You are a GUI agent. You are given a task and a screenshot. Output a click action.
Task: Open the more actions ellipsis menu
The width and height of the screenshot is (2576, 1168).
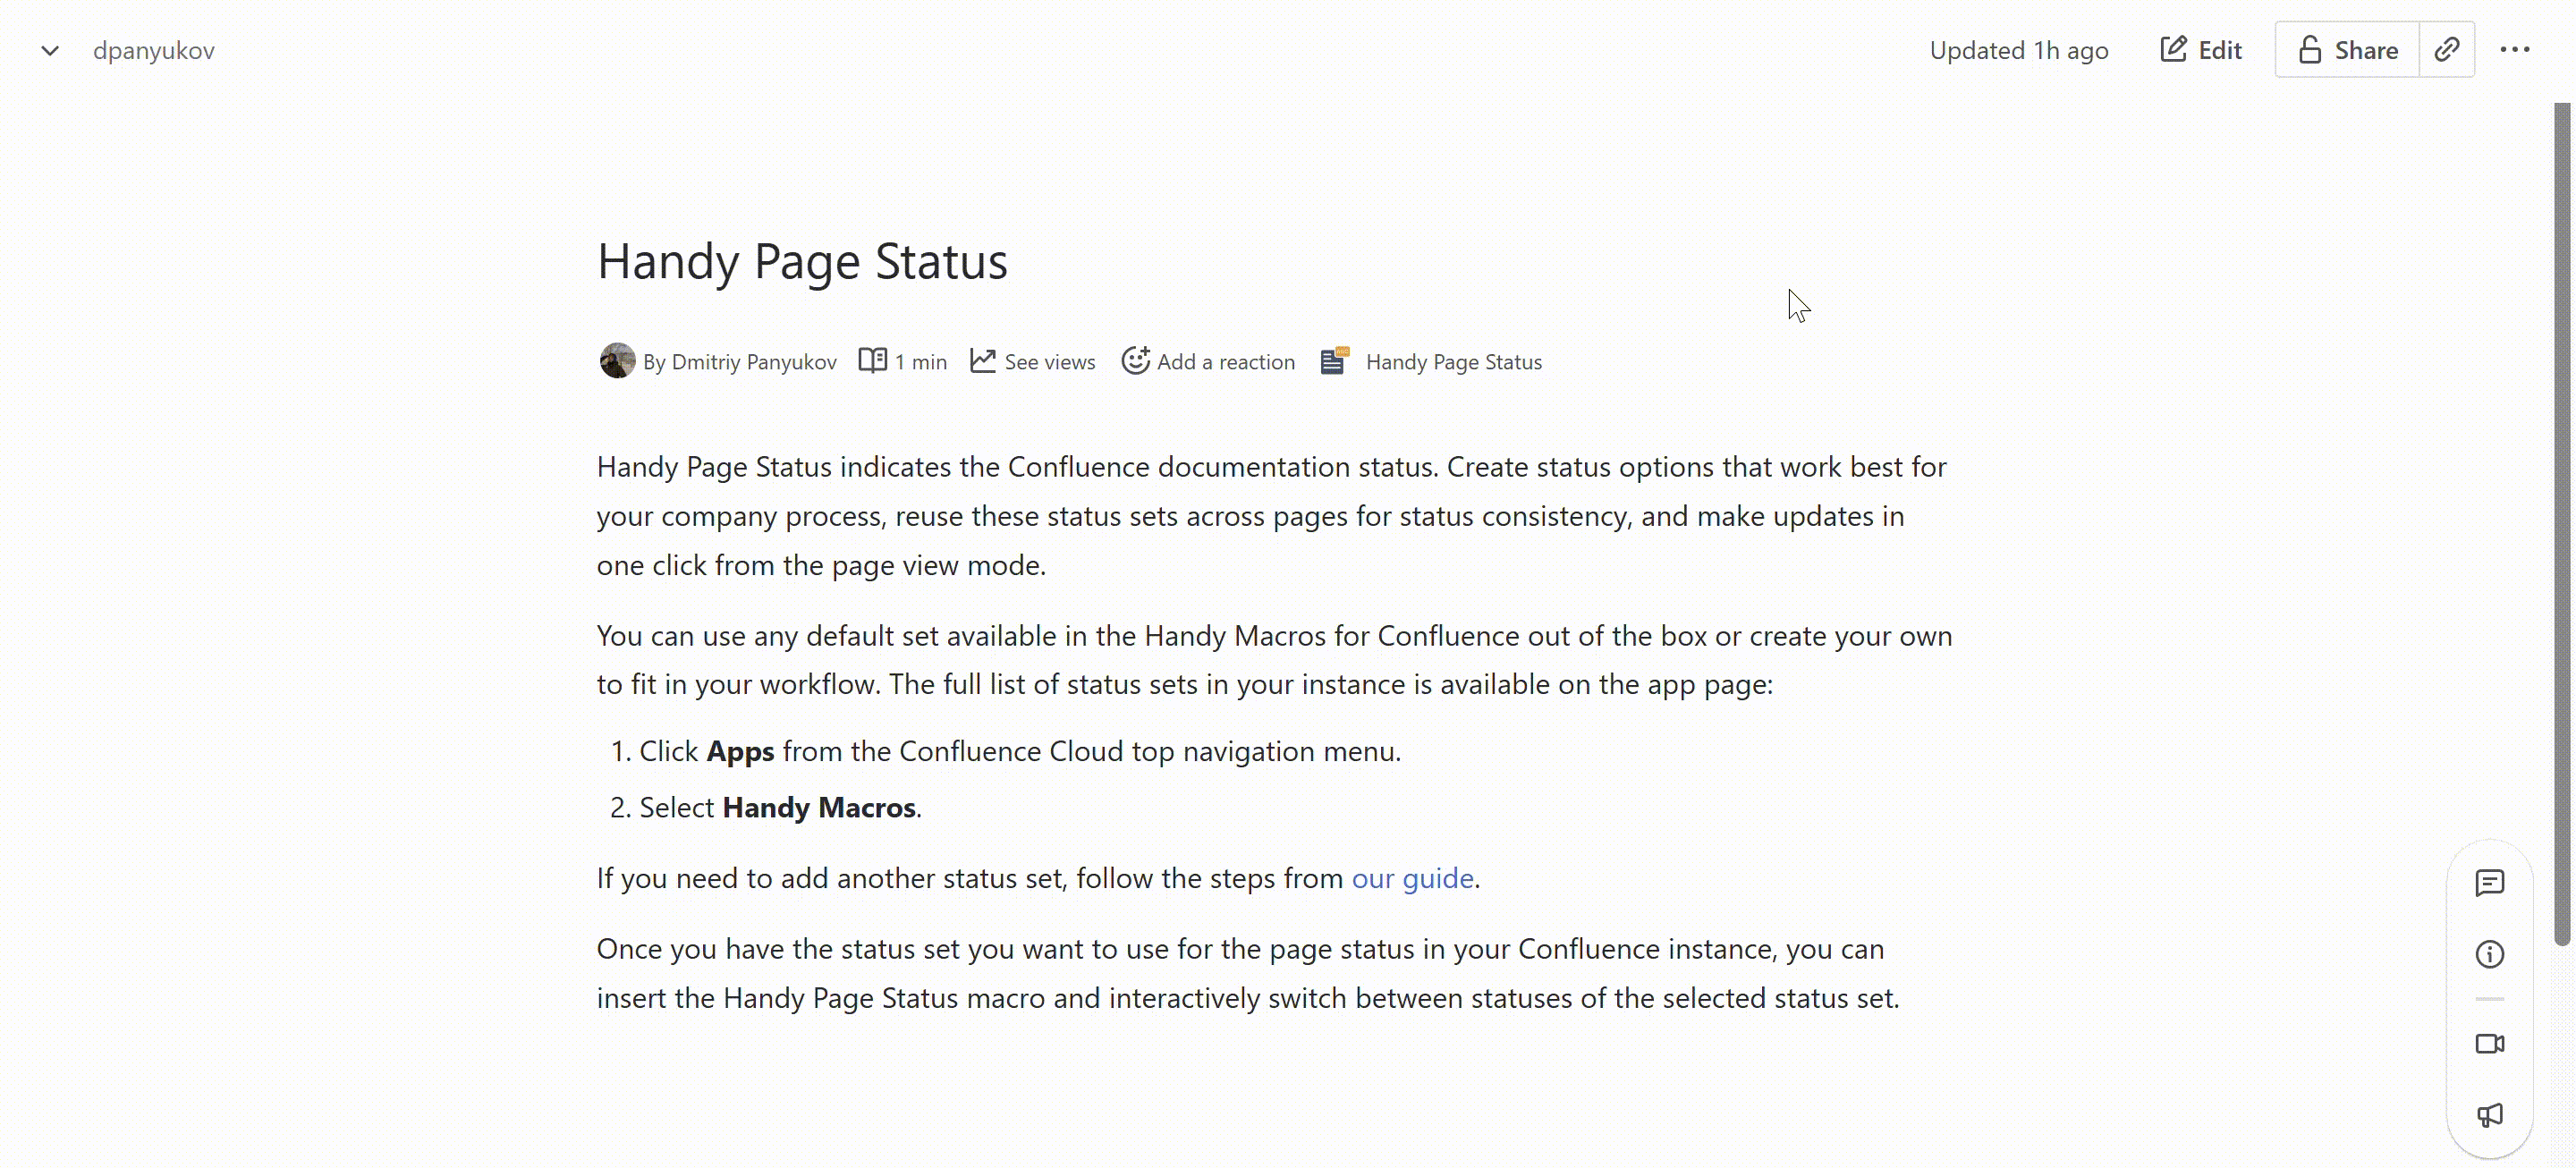point(2514,49)
